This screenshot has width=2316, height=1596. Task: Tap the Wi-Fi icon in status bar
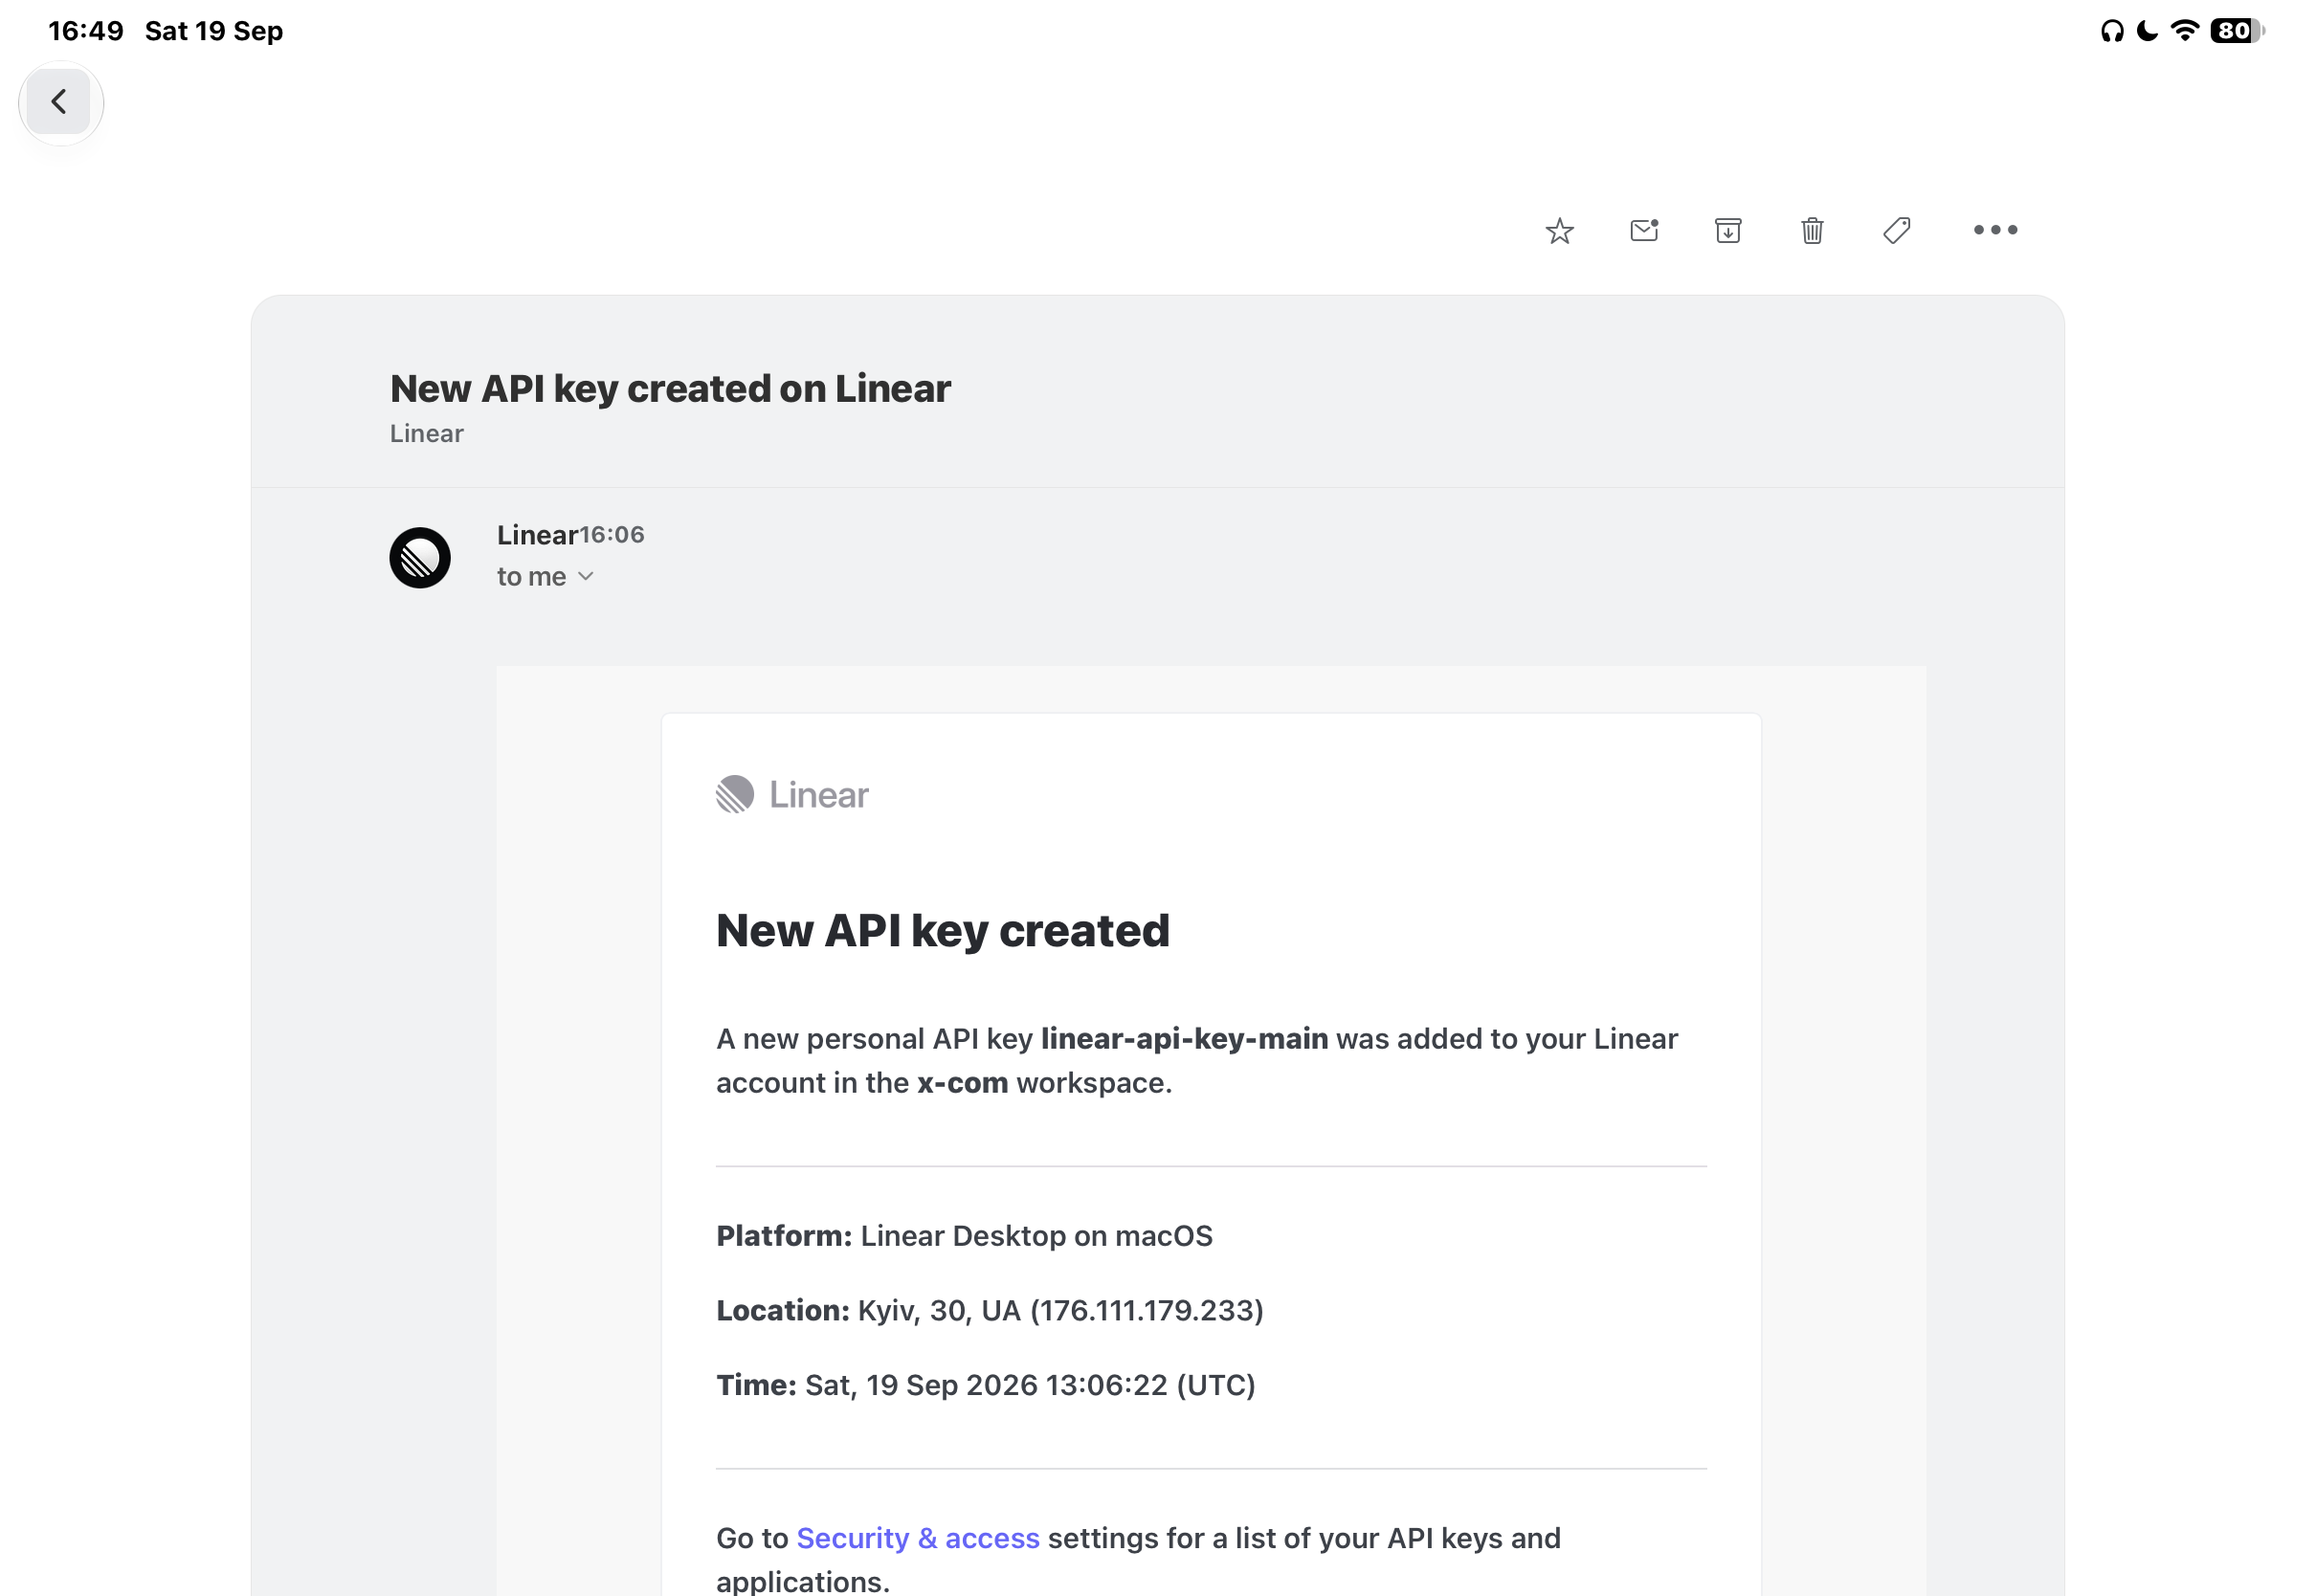click(x=2185, y=31)
